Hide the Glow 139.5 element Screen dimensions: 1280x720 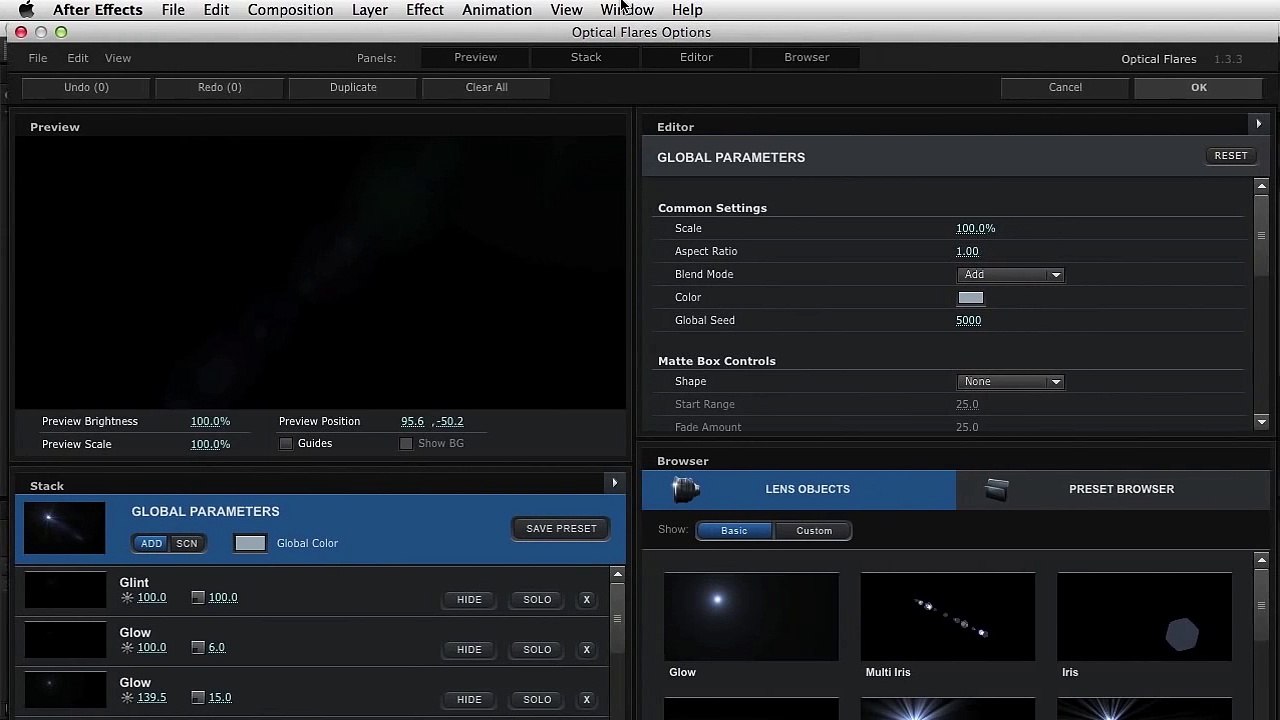(469, 699)
